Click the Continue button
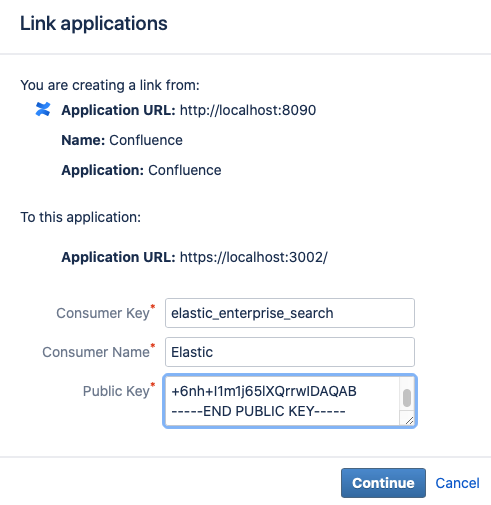This screenshot has height=505, width=491. 383,483
